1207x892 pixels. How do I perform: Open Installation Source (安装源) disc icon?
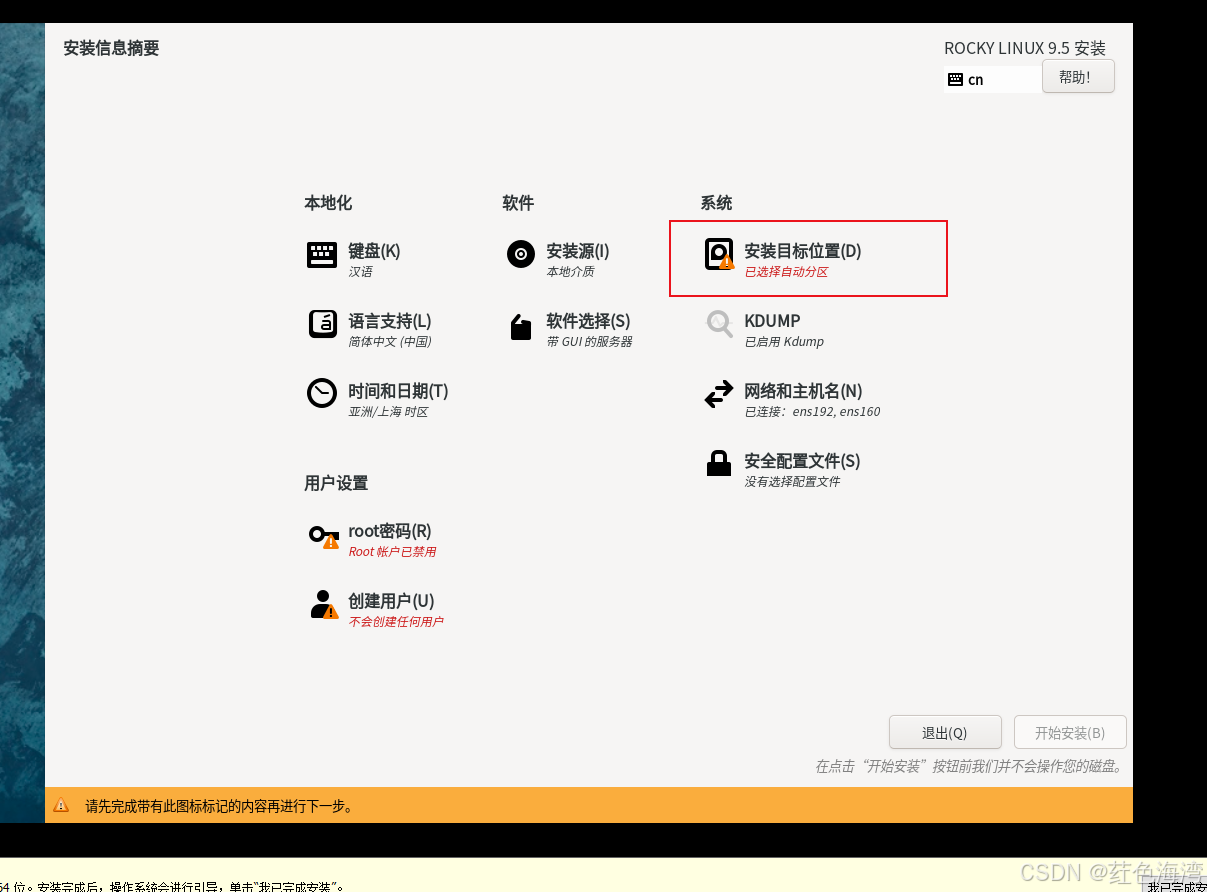click(521, 254)
